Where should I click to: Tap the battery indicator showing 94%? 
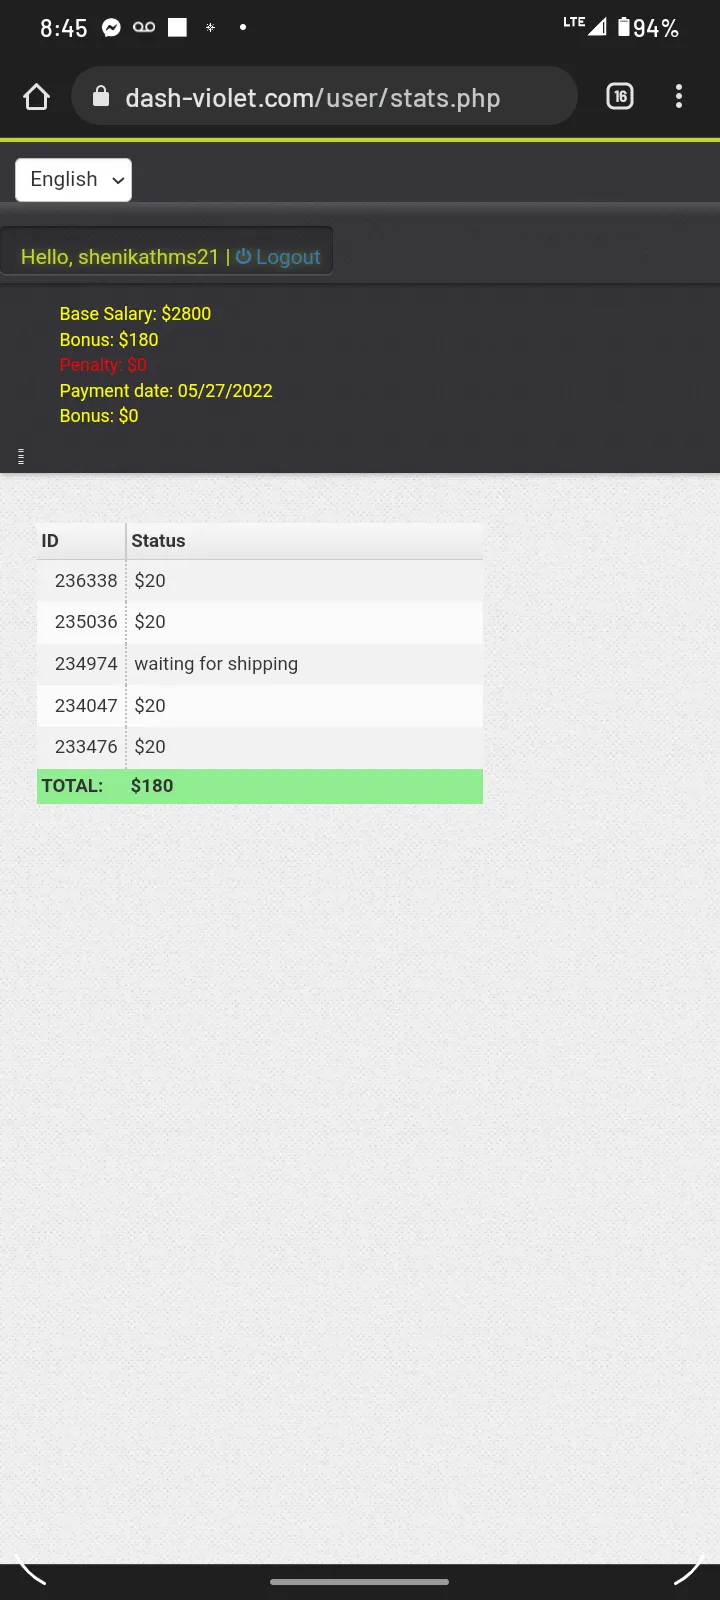tap(649, 28)
